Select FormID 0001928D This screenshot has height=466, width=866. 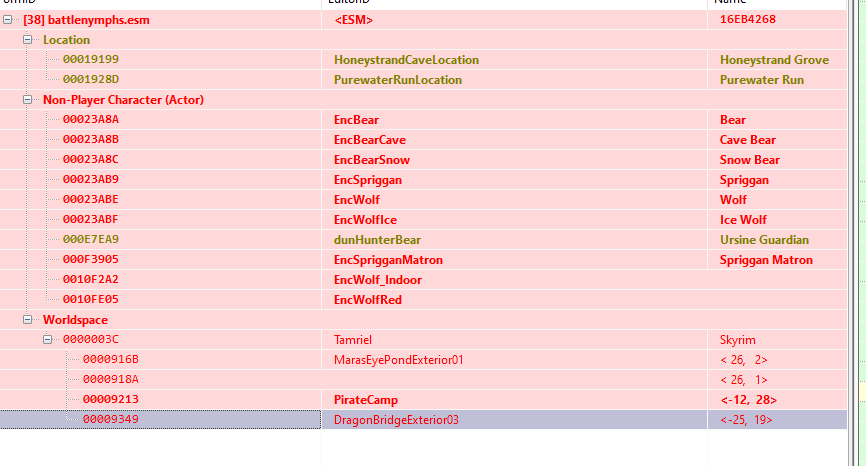coord(91,80)
